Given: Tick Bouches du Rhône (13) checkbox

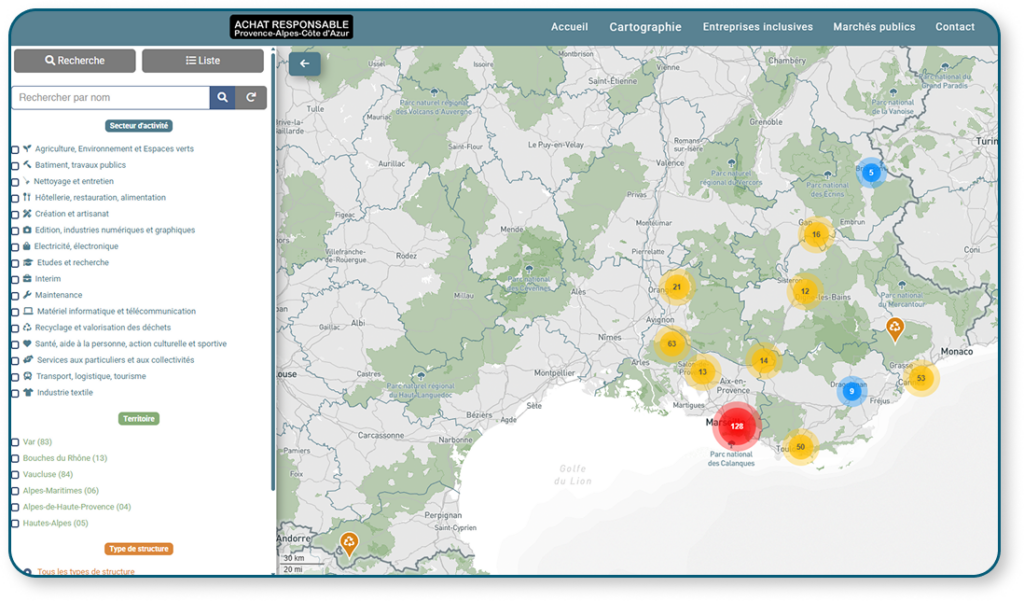Looking at the screenshot, I should 15,459.
